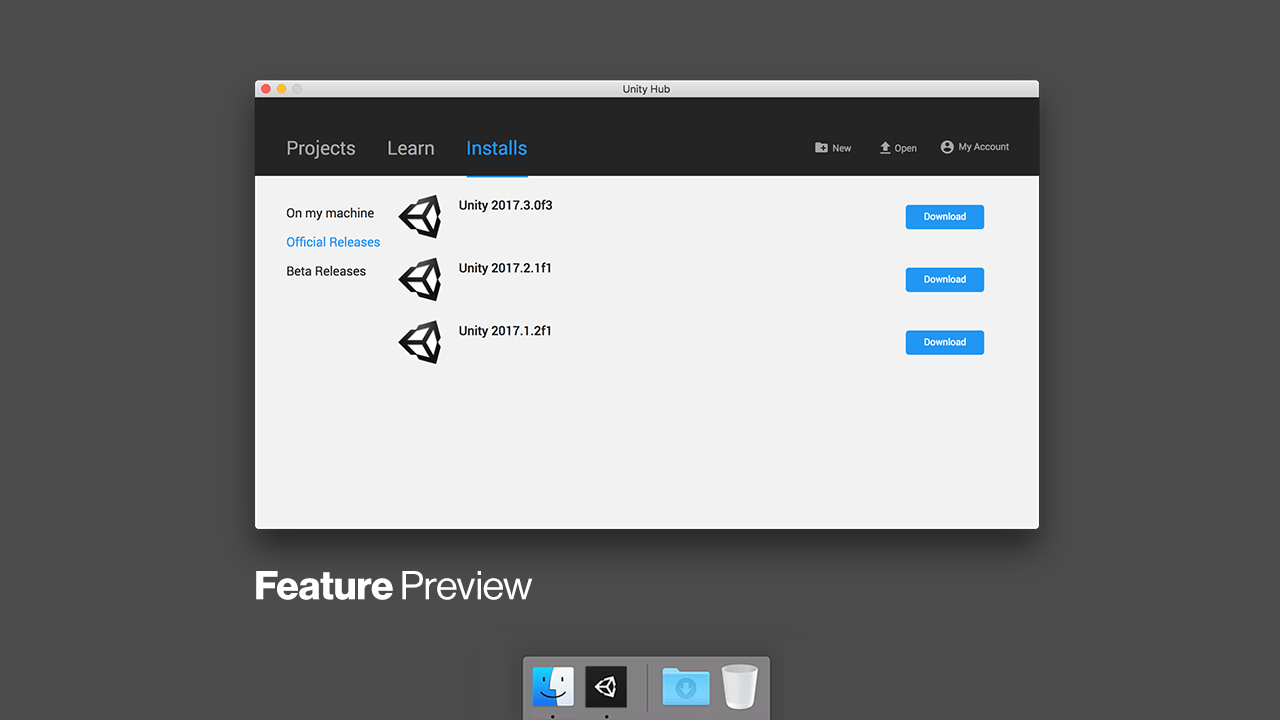The image size is (1280, 720).
Task: Click Unity logo beside 2017.2.1f1
Action: pyautogui.click(x=420, y=279)
